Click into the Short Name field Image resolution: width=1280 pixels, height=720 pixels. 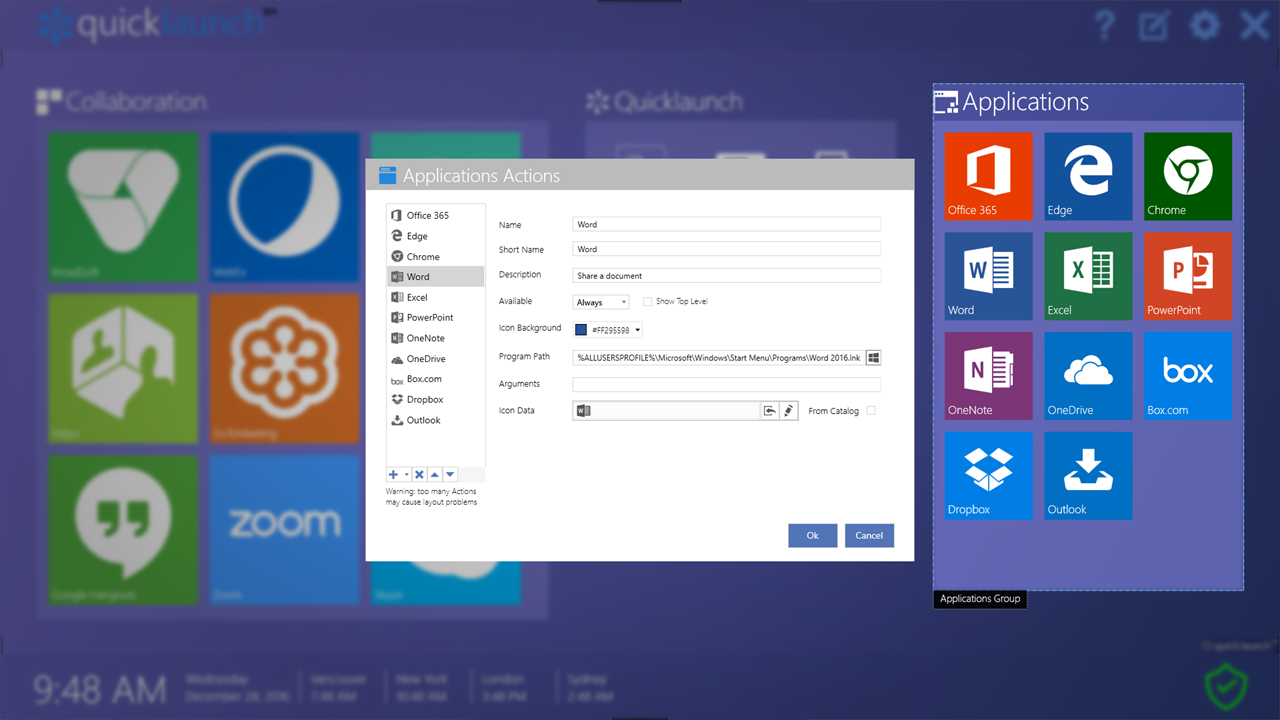[x=727, y=249]
